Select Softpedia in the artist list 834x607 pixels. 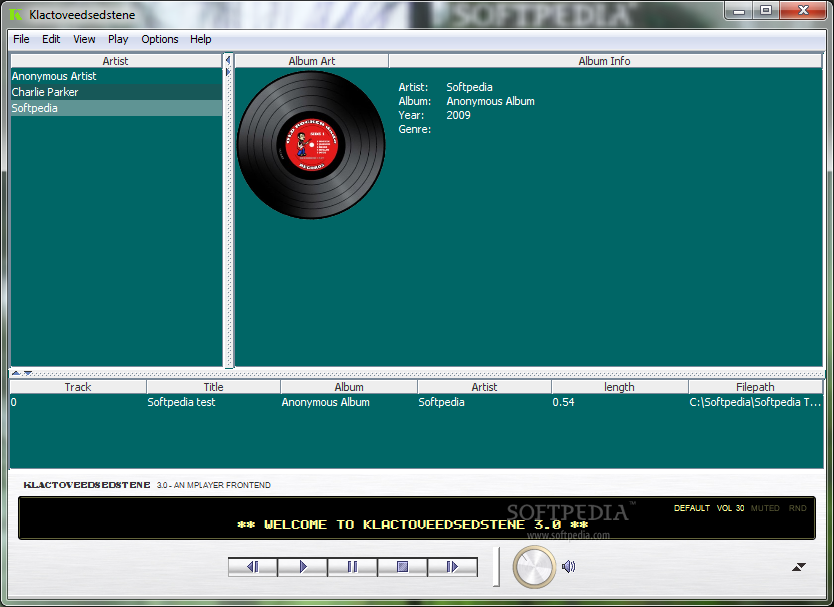(116, 108)
